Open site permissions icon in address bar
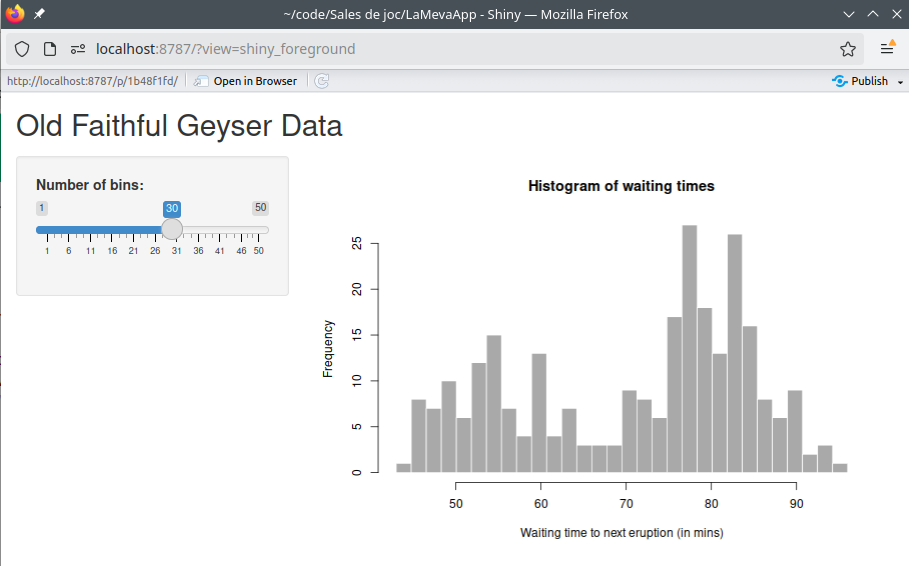The image size is (909, 566). [78, 49]
